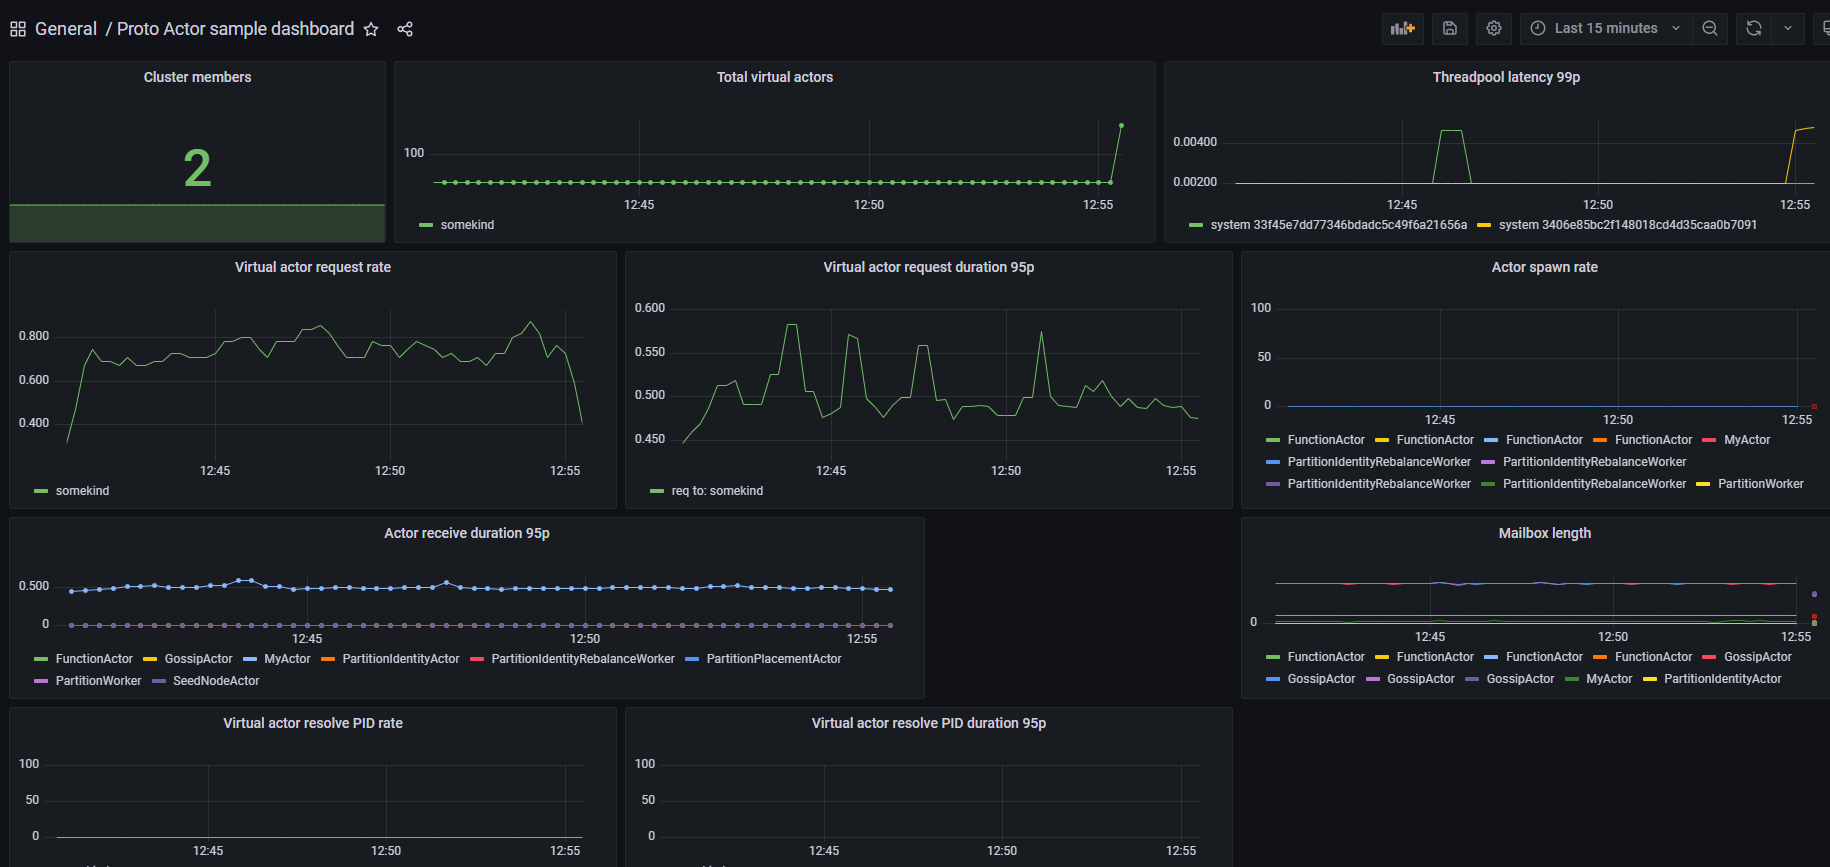Zoom out the time range
Image resolution: width=1830 pixels, height=867 pixels.
pos(1710,29)
